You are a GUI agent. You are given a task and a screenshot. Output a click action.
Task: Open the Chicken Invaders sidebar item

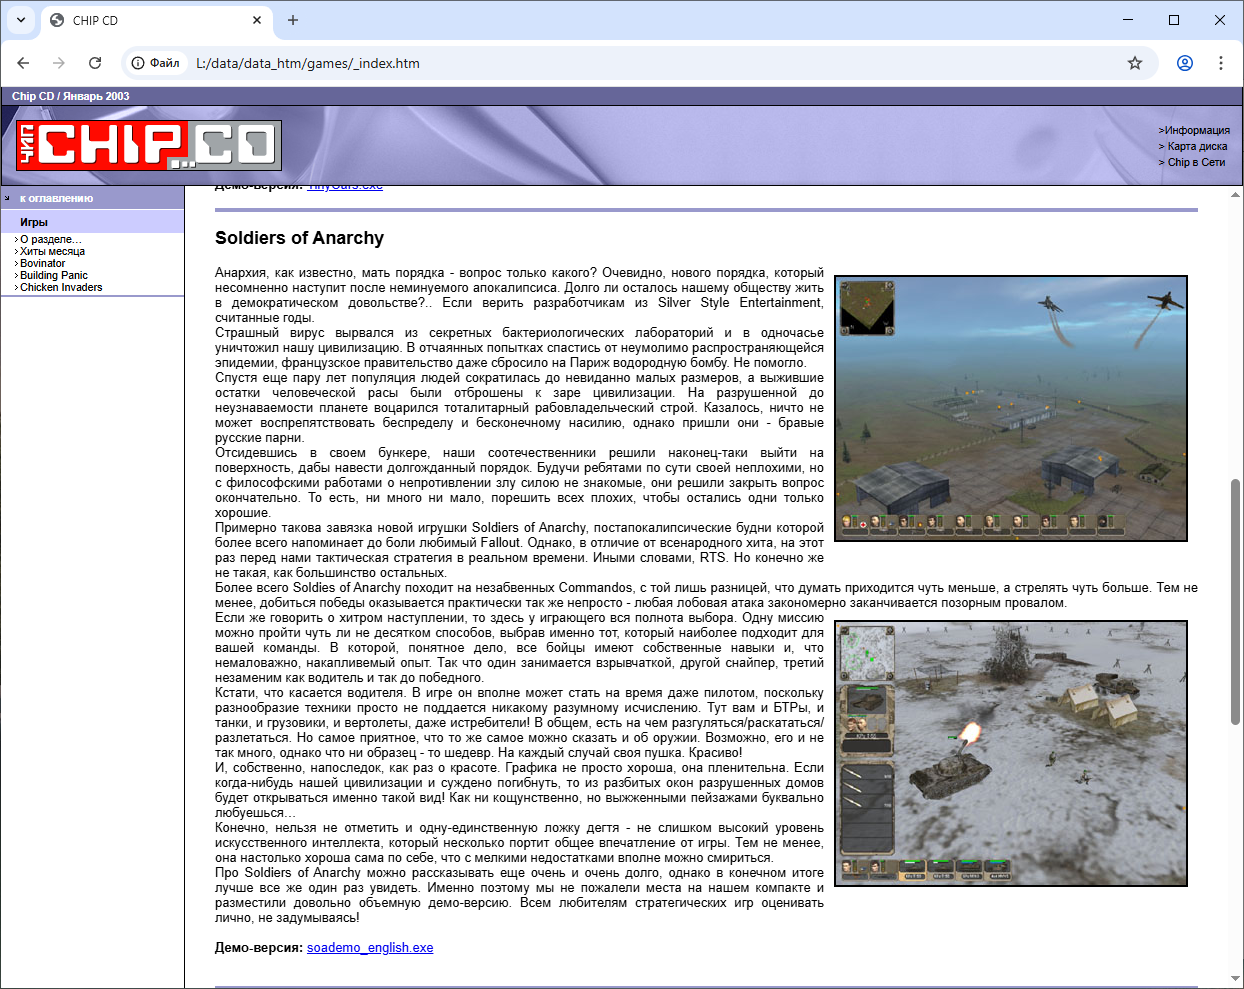click(61, 287)
